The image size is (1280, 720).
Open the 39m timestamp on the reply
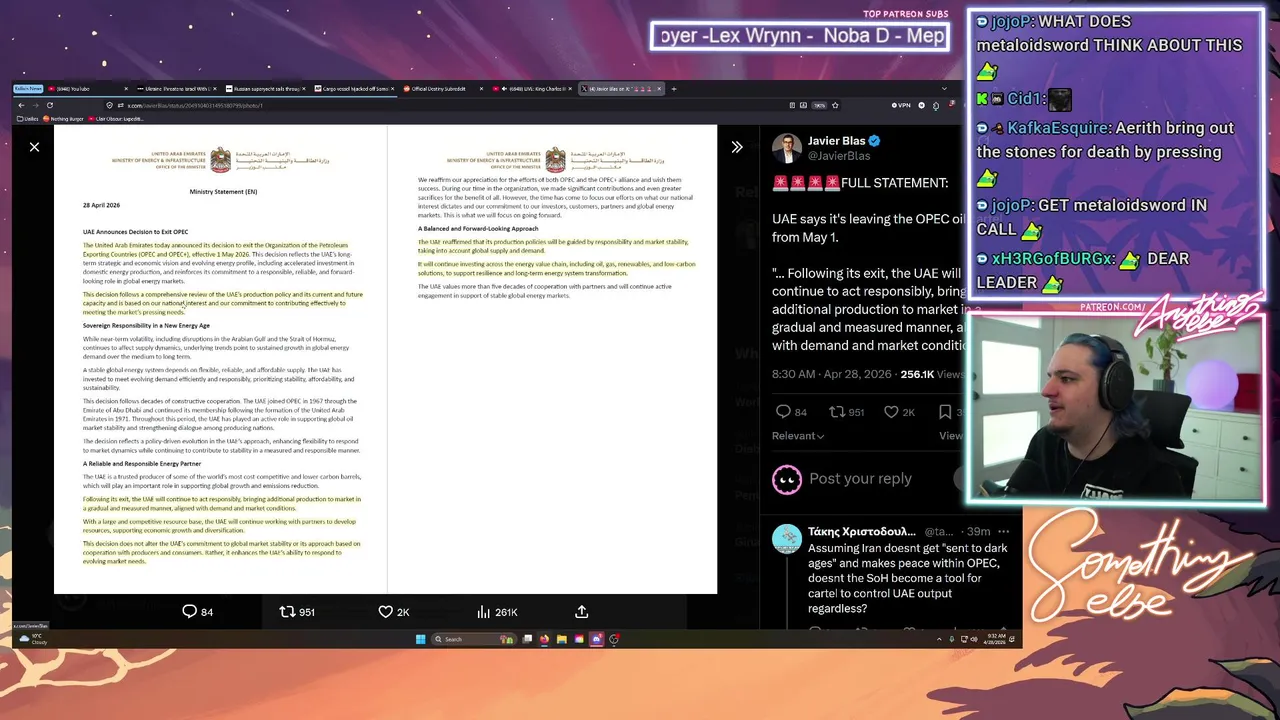click(979, 532)
